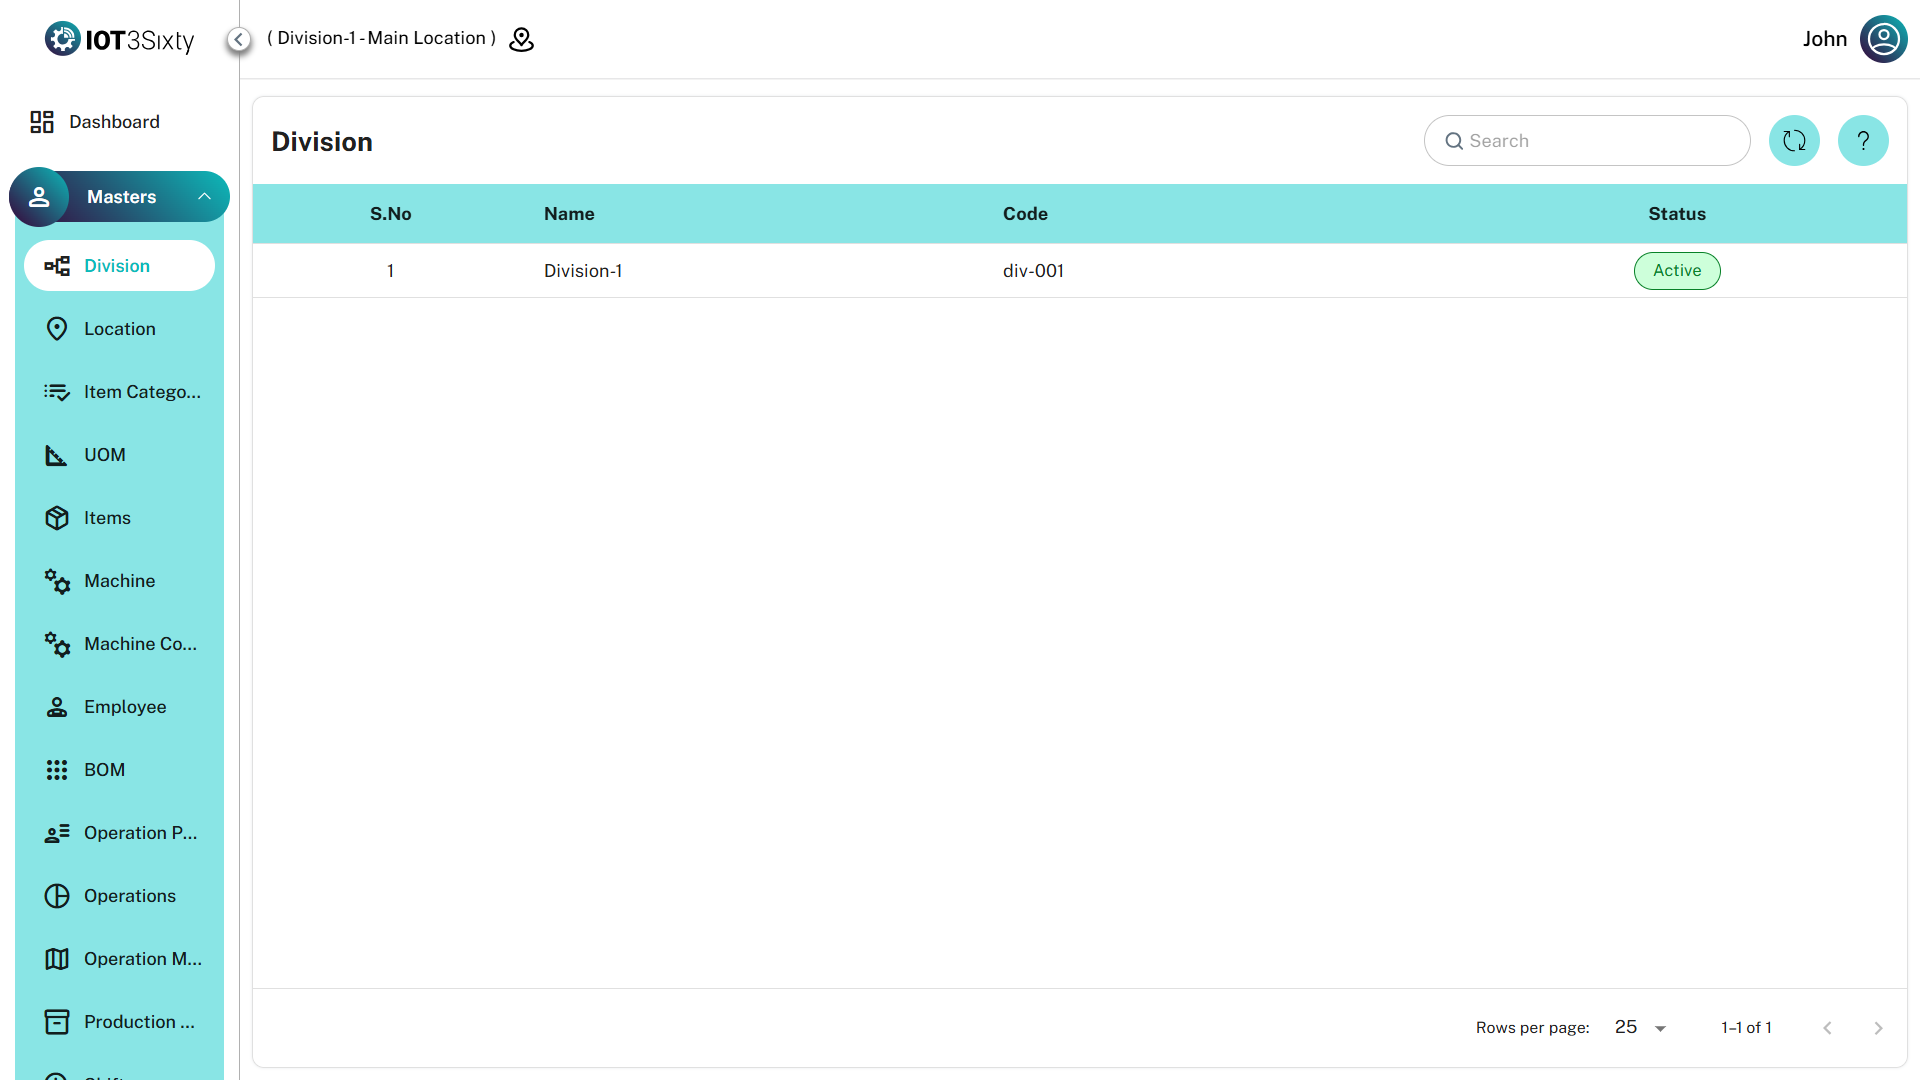This screenshot has width=1920, height=1080.
Task: Navigate to Location in sidebar
Action: 120,329
